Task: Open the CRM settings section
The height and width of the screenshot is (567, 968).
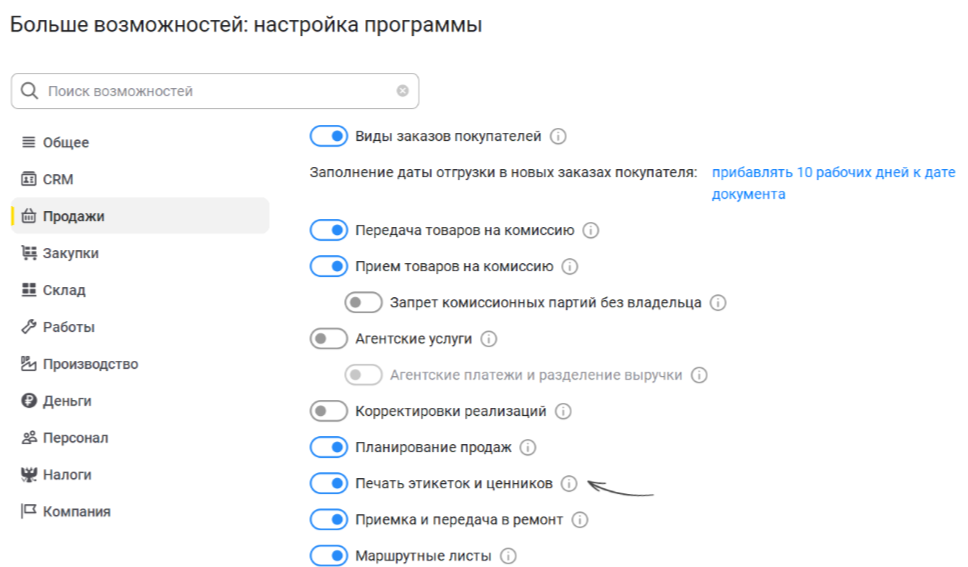Action: 140,179
